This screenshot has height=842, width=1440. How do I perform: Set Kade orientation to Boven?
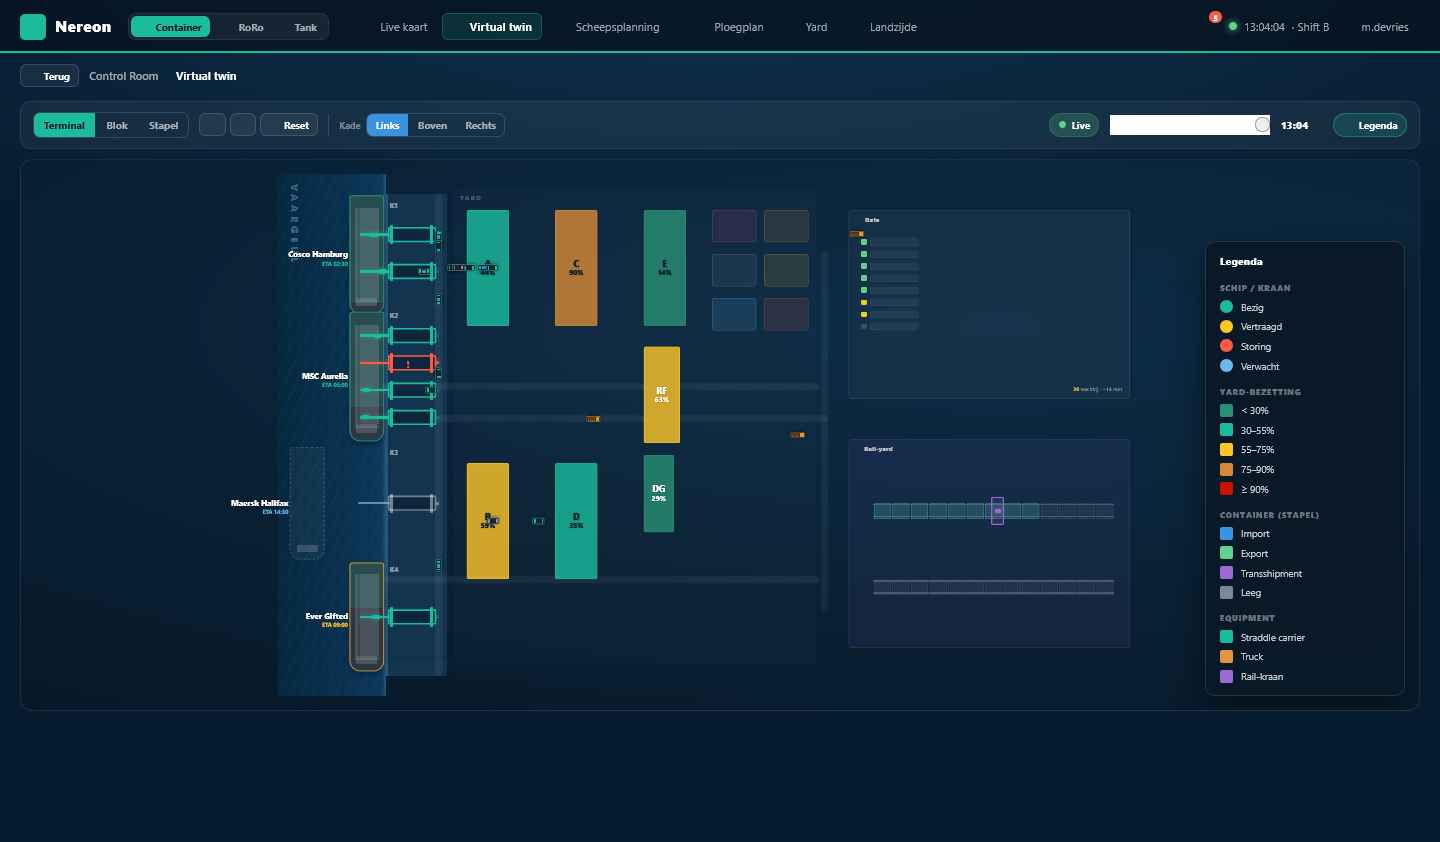(x=432, y=125)
